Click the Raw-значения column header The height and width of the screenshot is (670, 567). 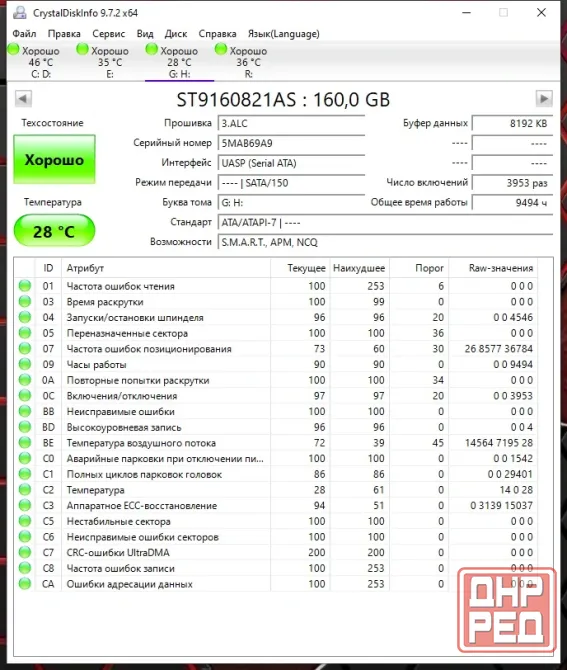click(x=493, y=268)
